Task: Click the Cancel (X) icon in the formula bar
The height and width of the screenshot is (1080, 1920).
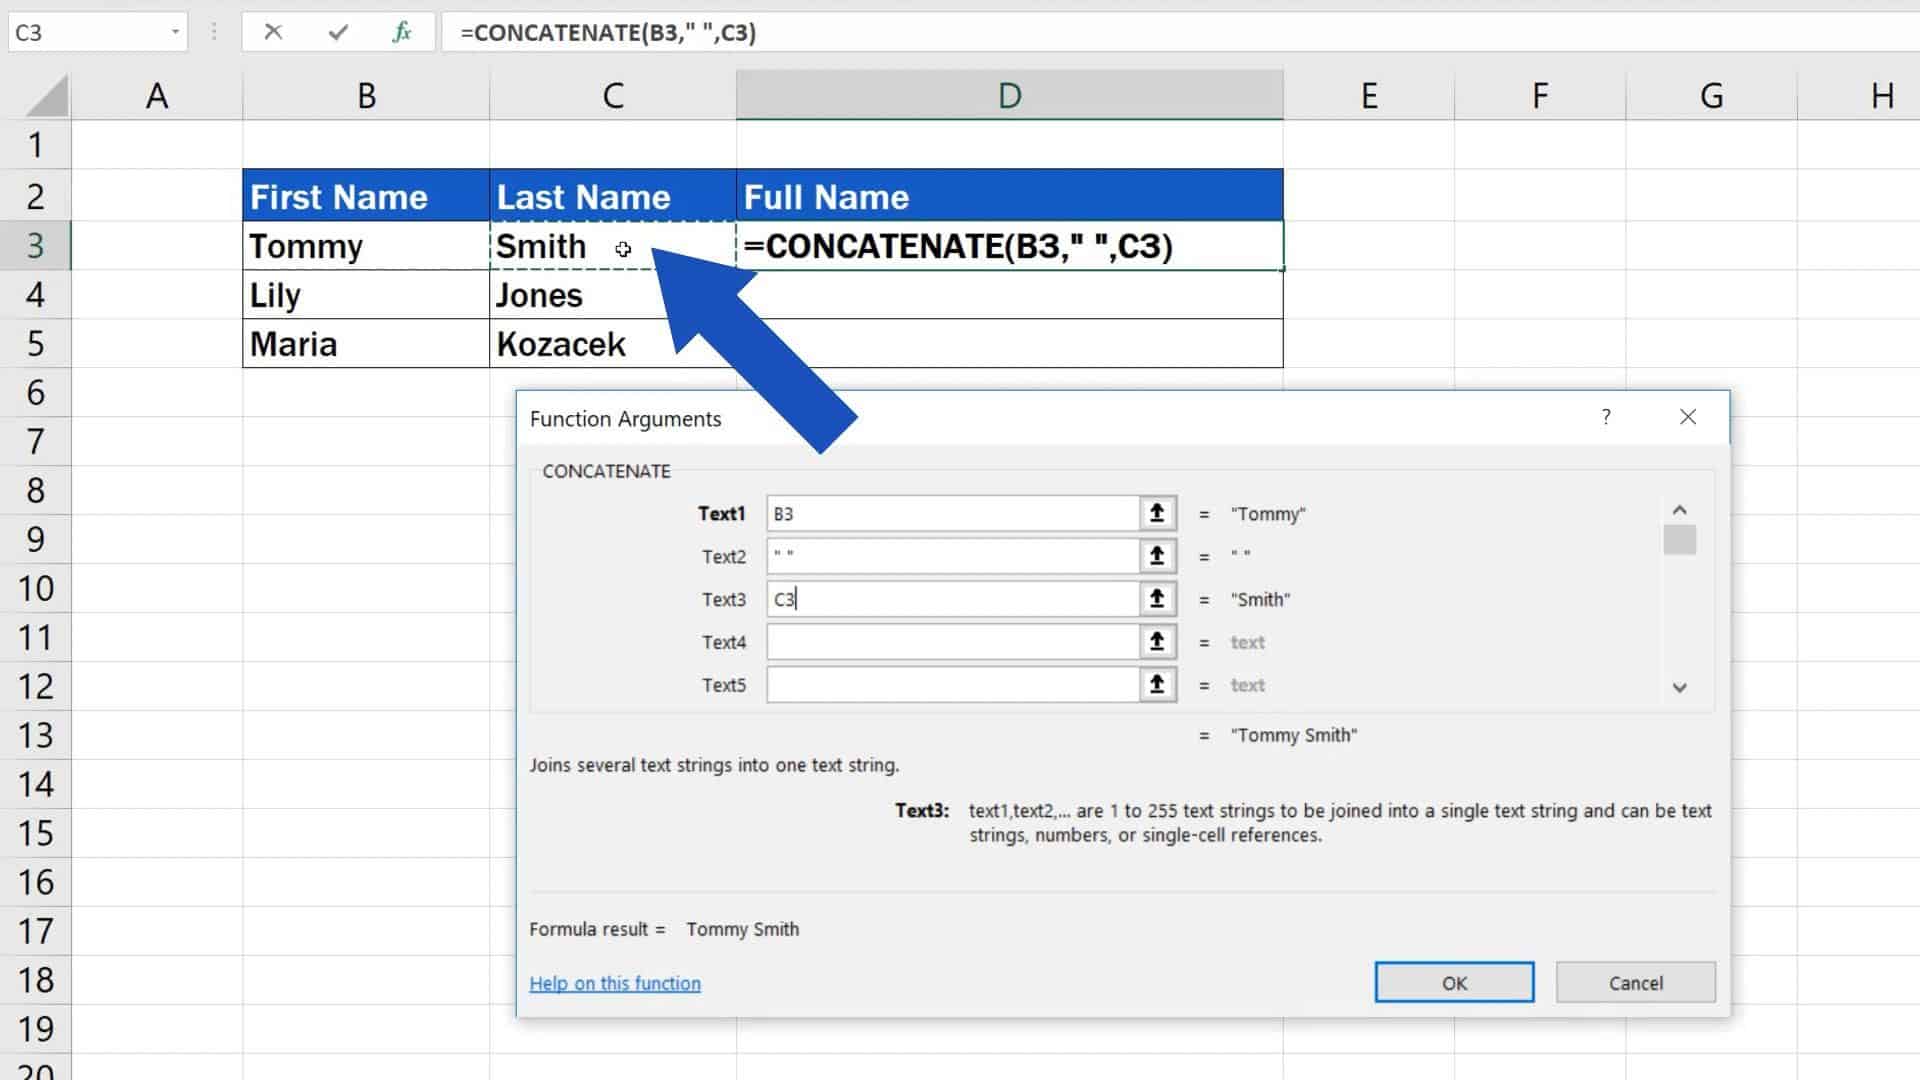Action: pos(273,32)
